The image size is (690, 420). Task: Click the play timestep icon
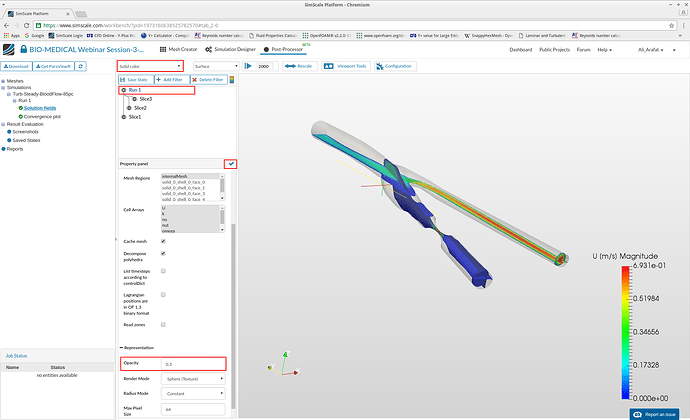[x=248, y=66]
